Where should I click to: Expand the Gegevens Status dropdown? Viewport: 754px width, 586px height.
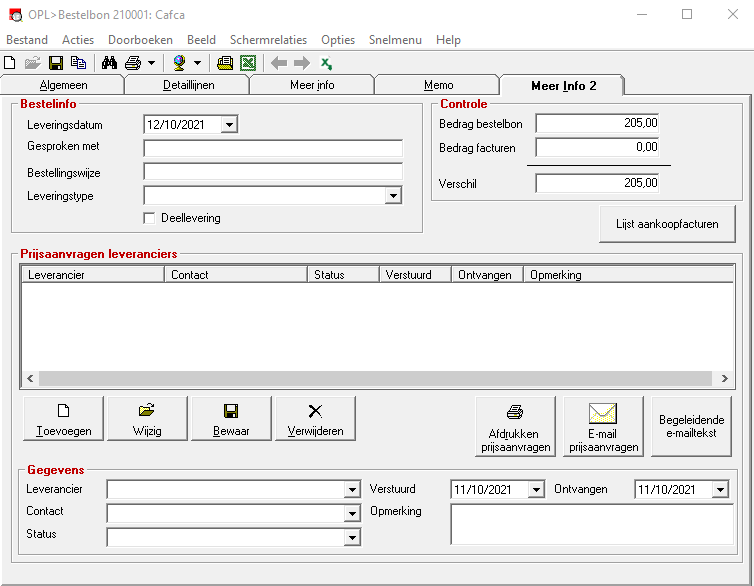[x=352, y=537]
